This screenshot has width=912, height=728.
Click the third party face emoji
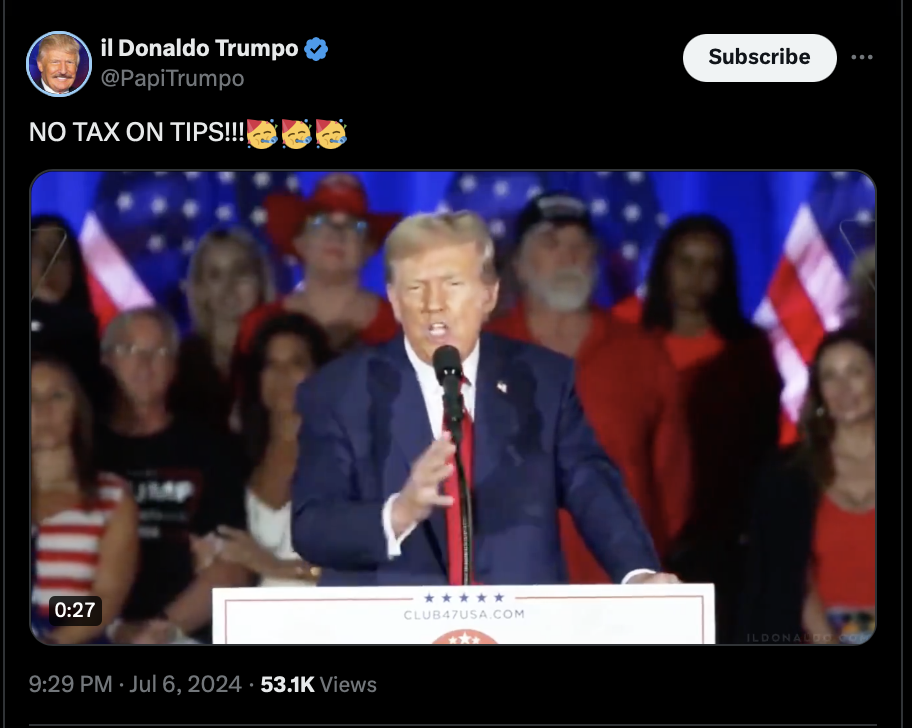coord(331,133)
